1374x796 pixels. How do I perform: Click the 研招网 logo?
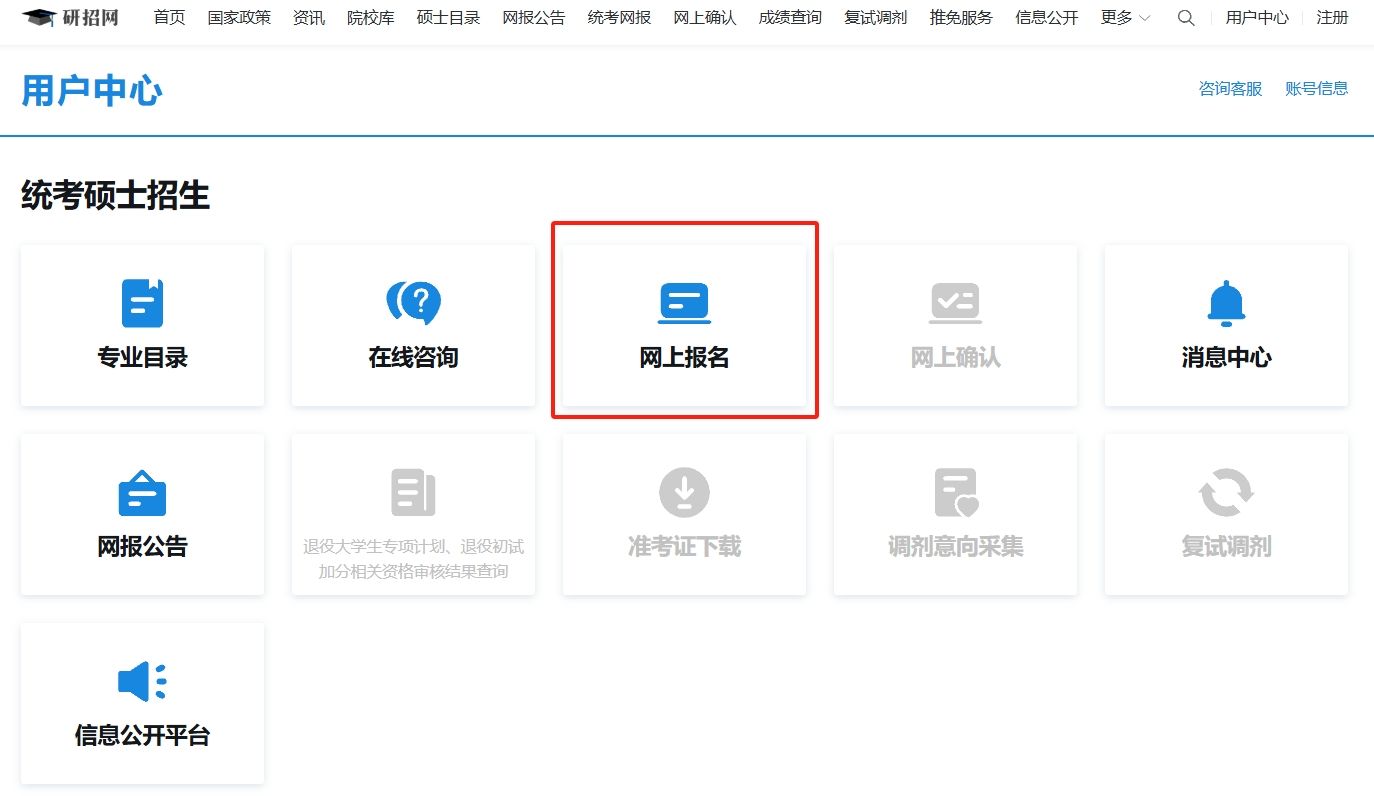pos(71,18)
